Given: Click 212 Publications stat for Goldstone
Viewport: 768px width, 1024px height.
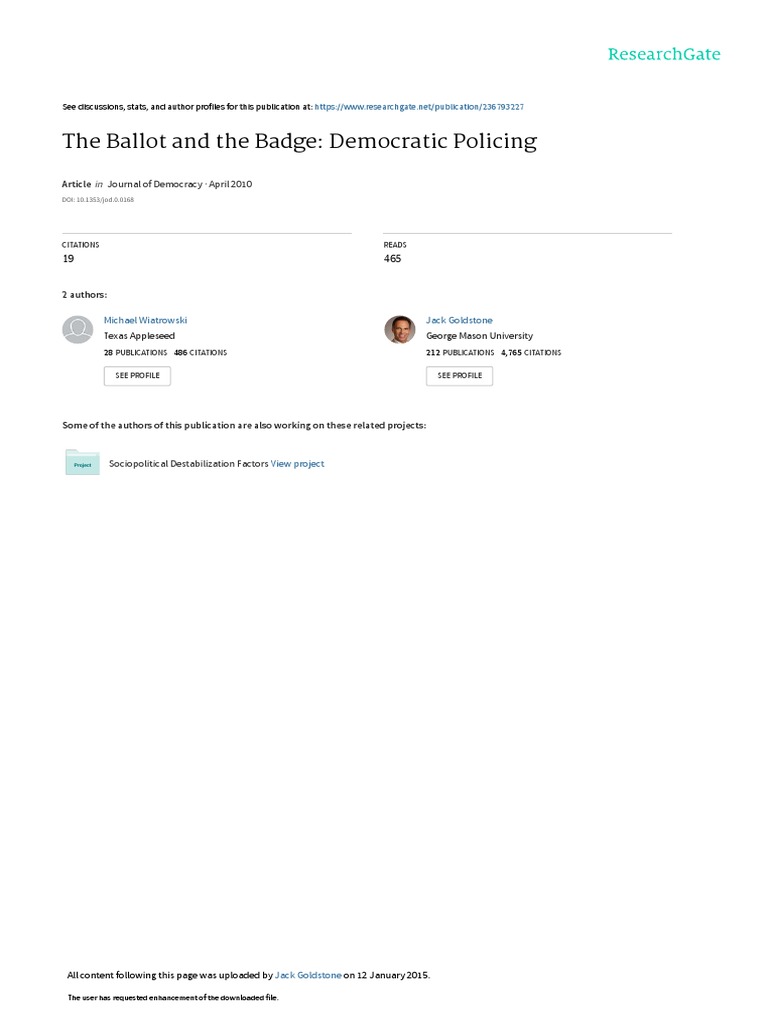Looking at the screenshot, I should point(460,353).
